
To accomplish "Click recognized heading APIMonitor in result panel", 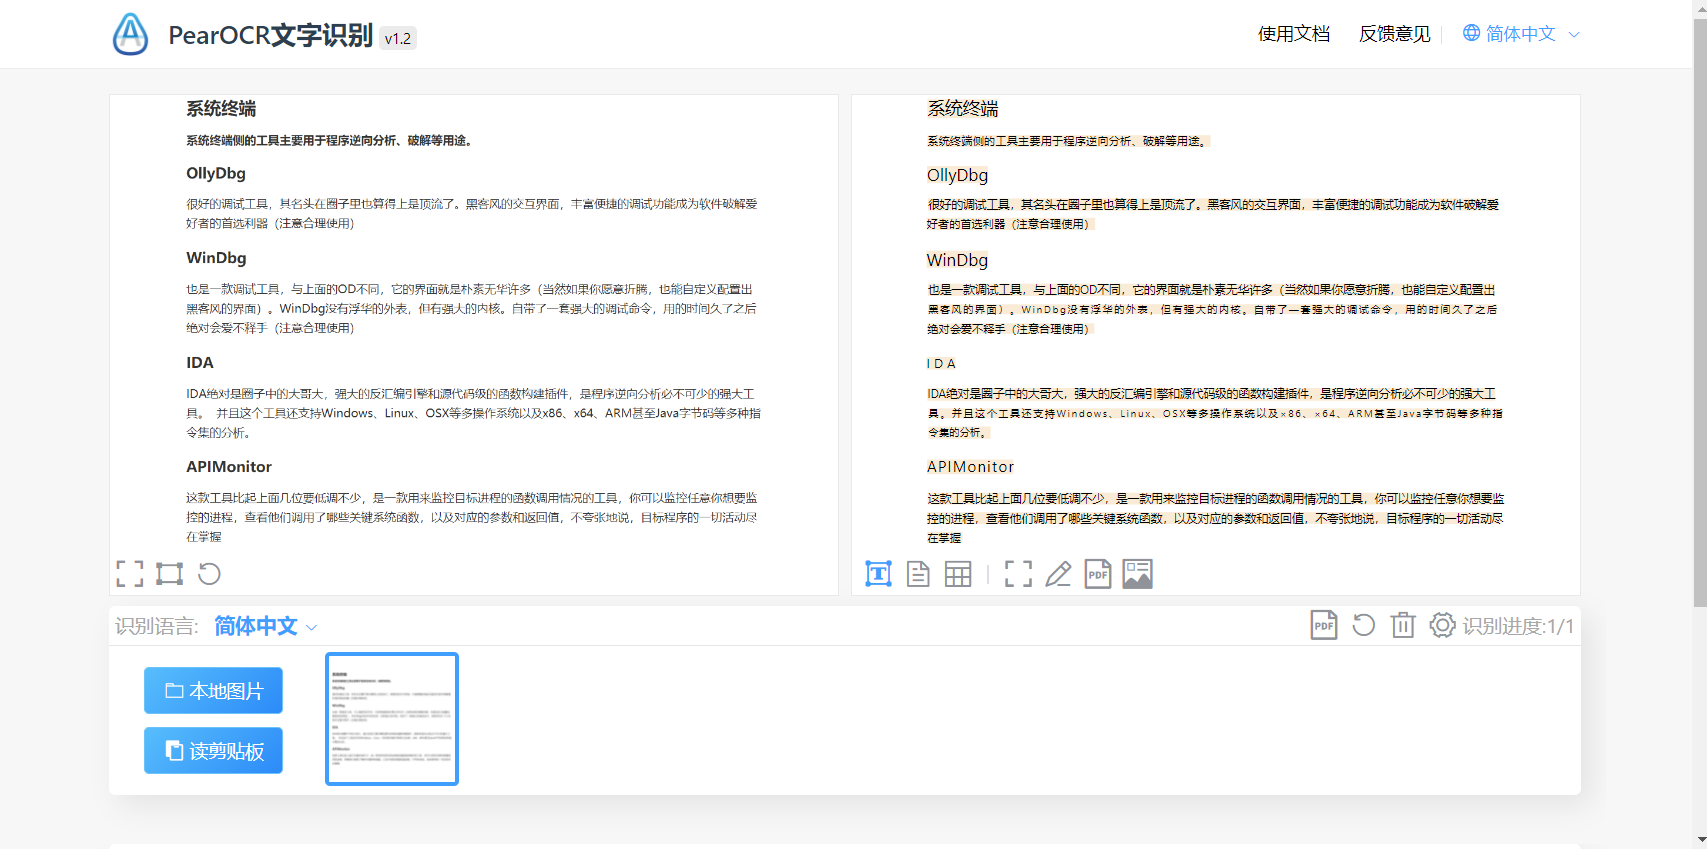I will point(970,467).
